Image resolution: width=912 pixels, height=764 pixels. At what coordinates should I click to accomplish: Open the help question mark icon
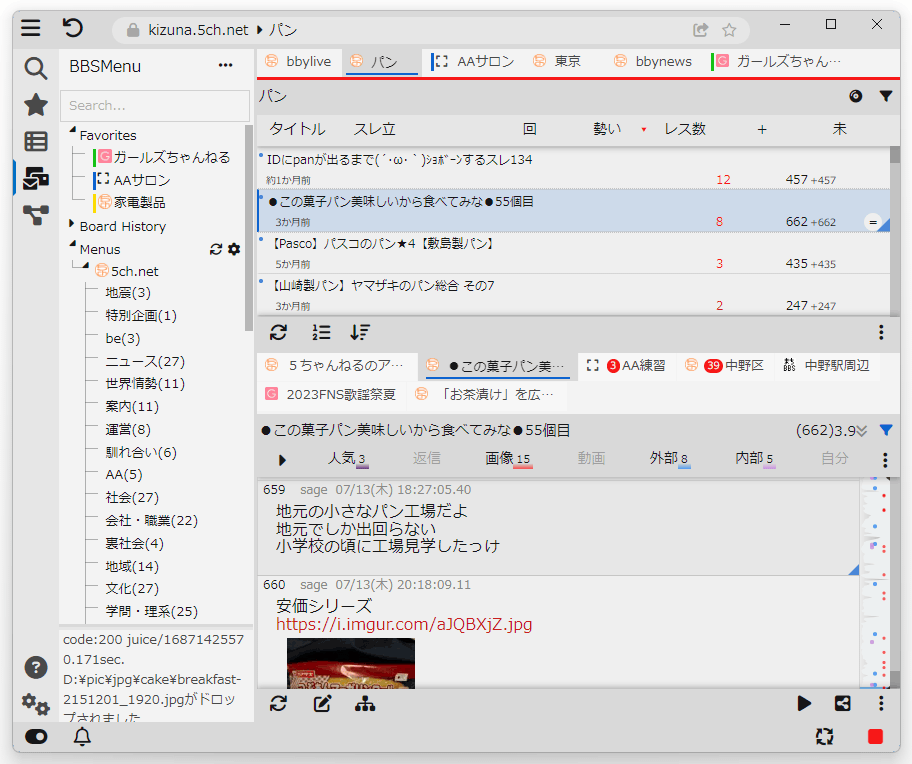coord(35,667)
